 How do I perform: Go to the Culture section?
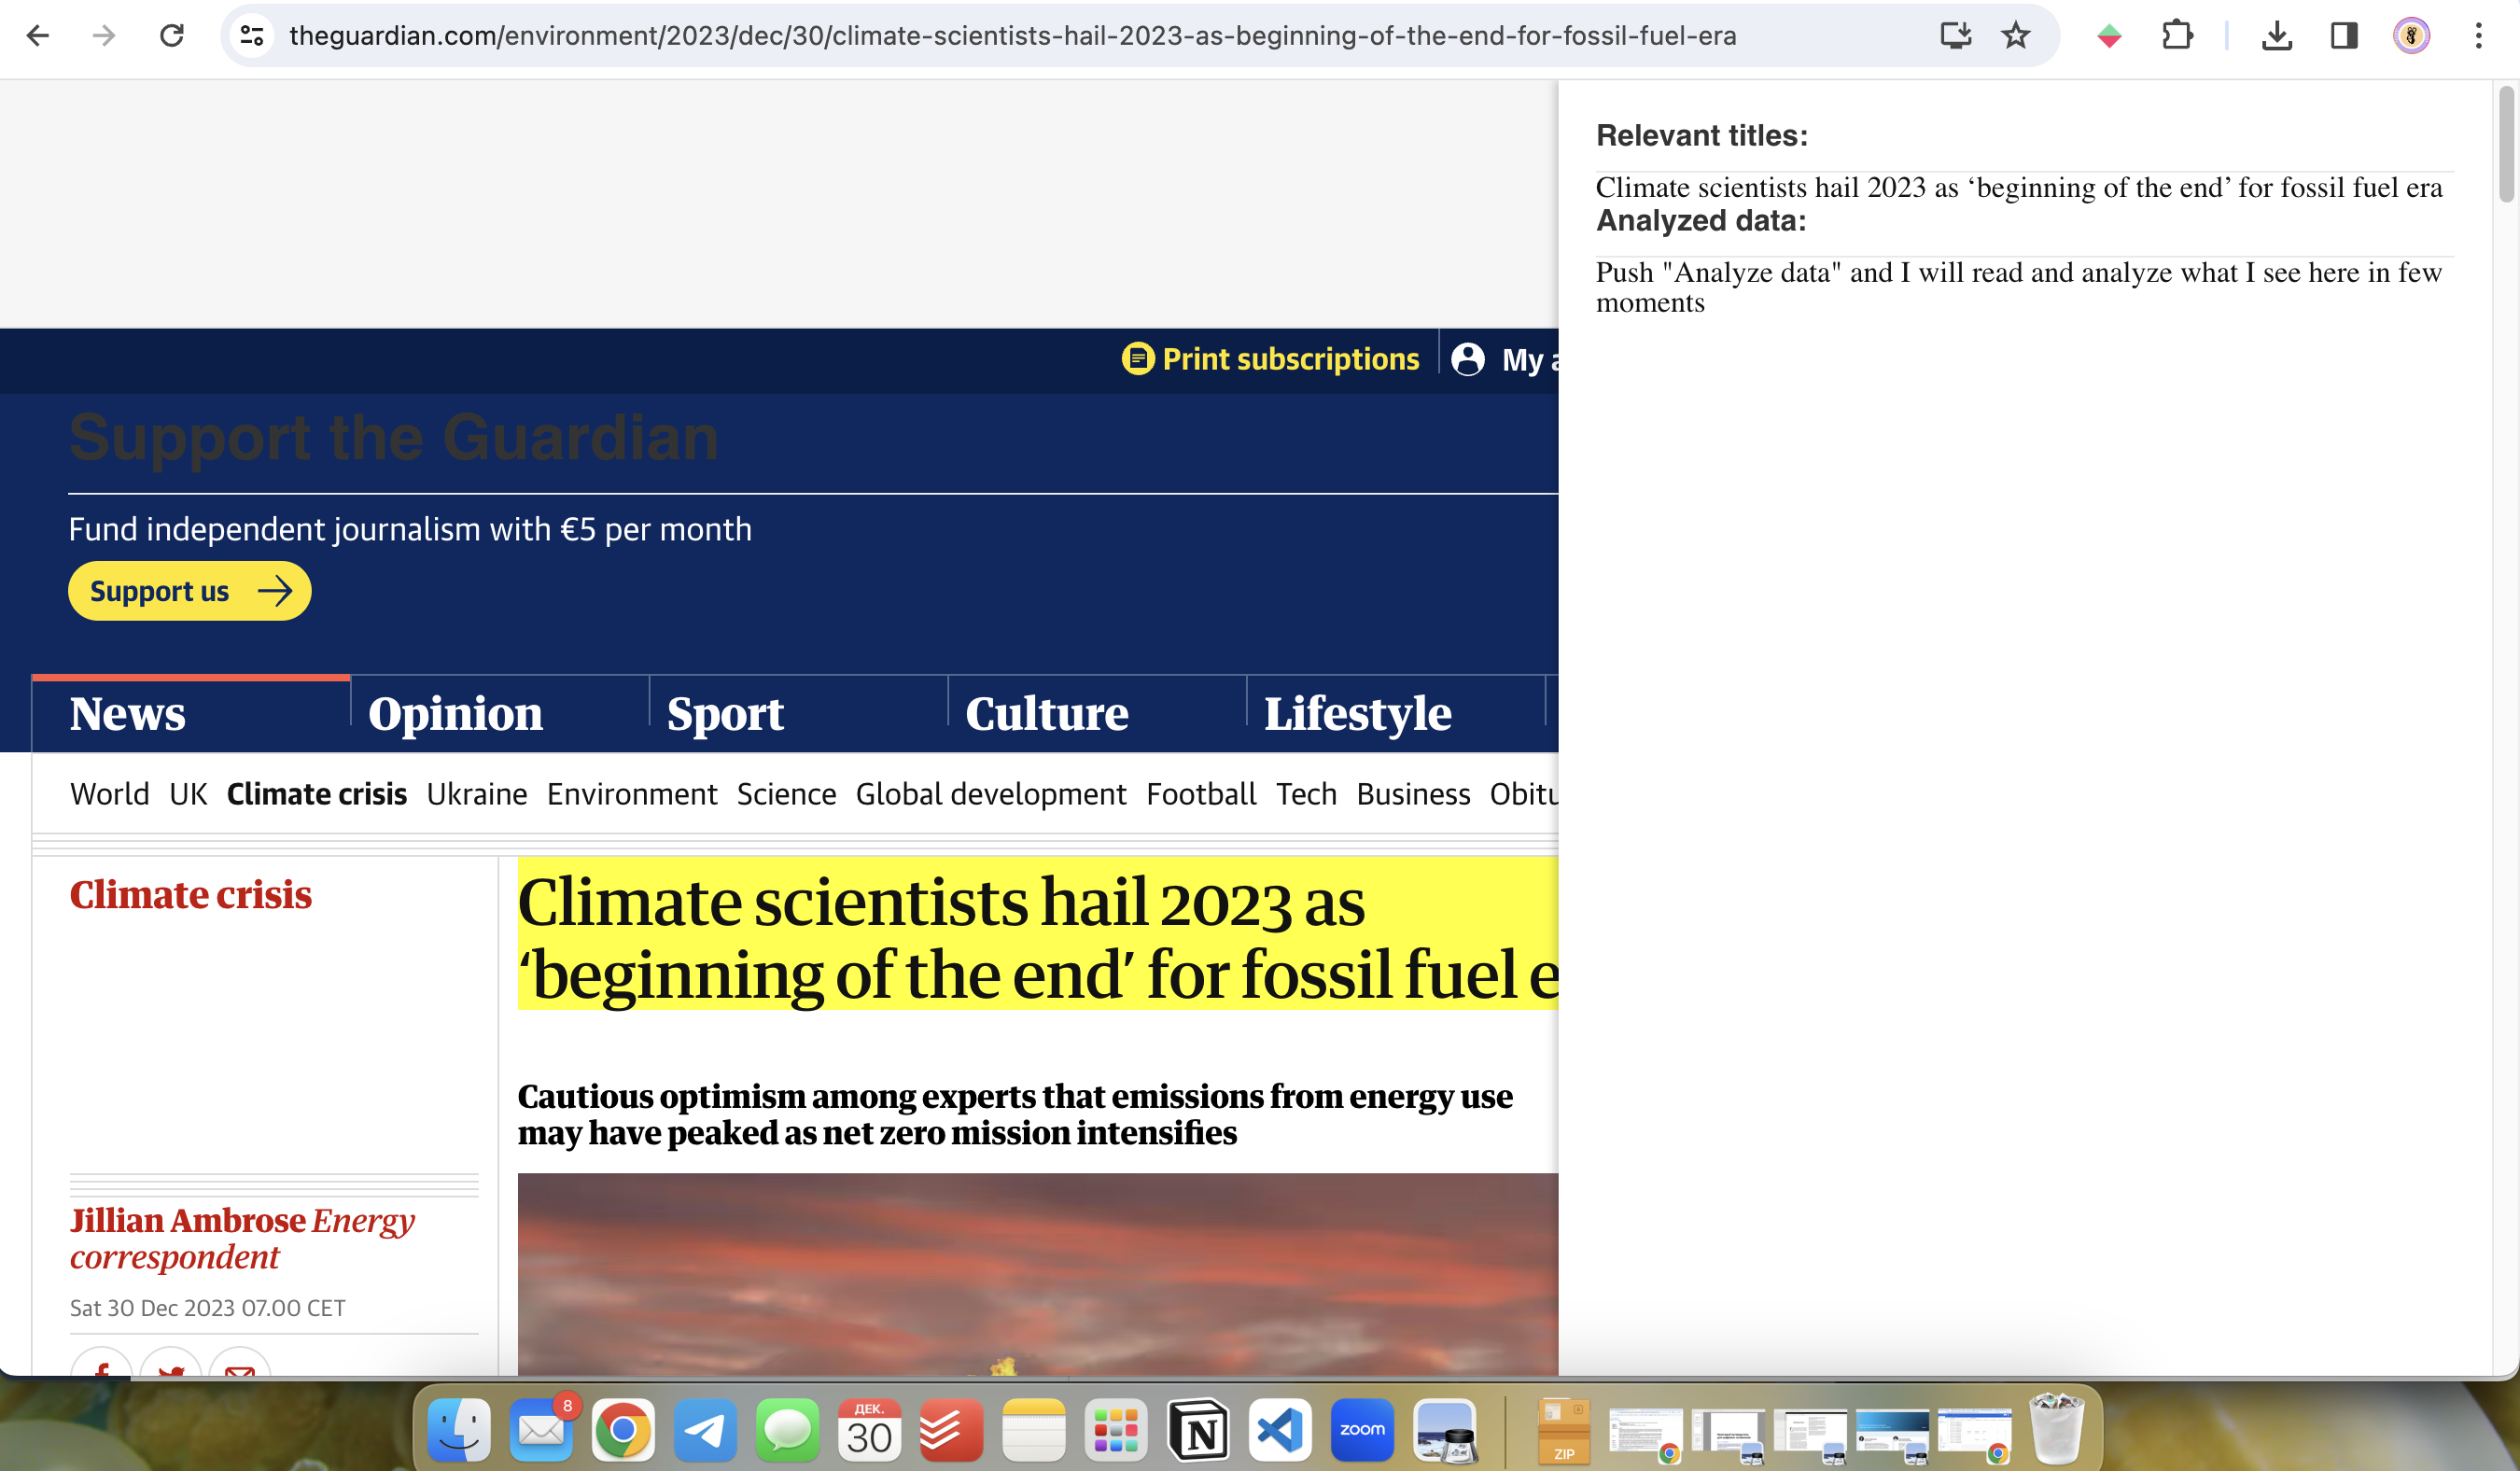(1046, 714)
